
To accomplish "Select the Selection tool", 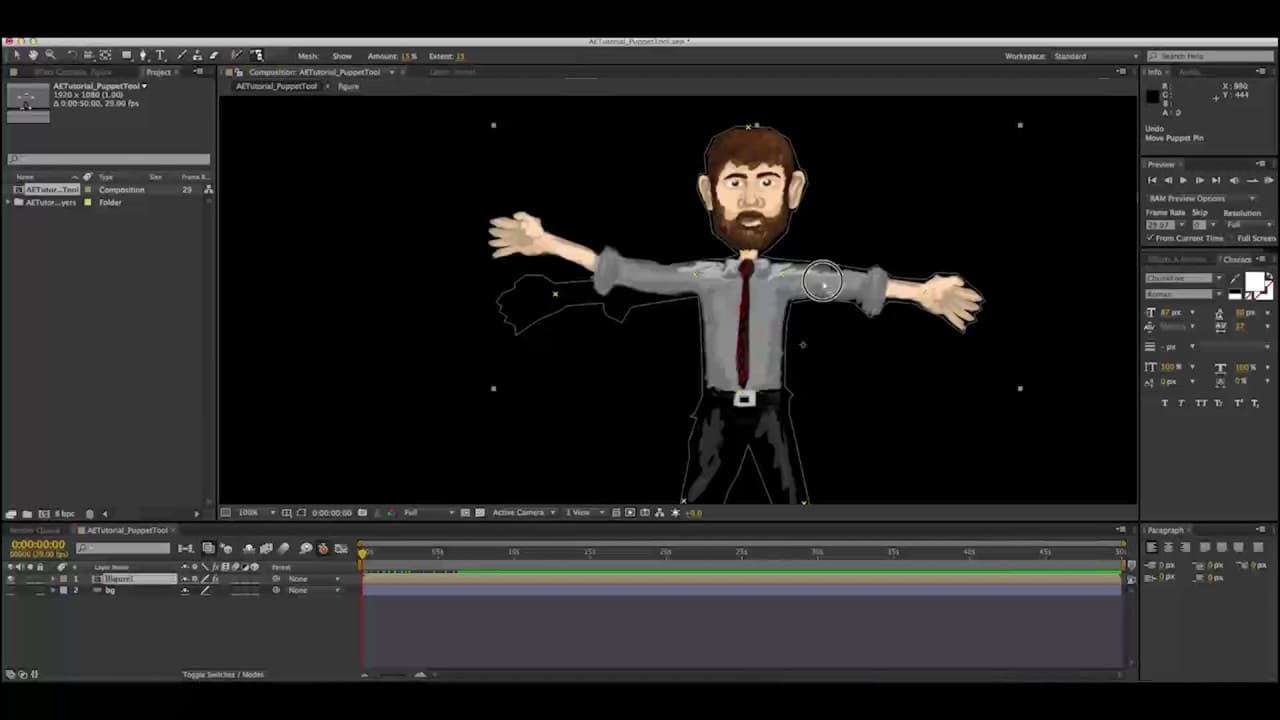I will (16, 55).
